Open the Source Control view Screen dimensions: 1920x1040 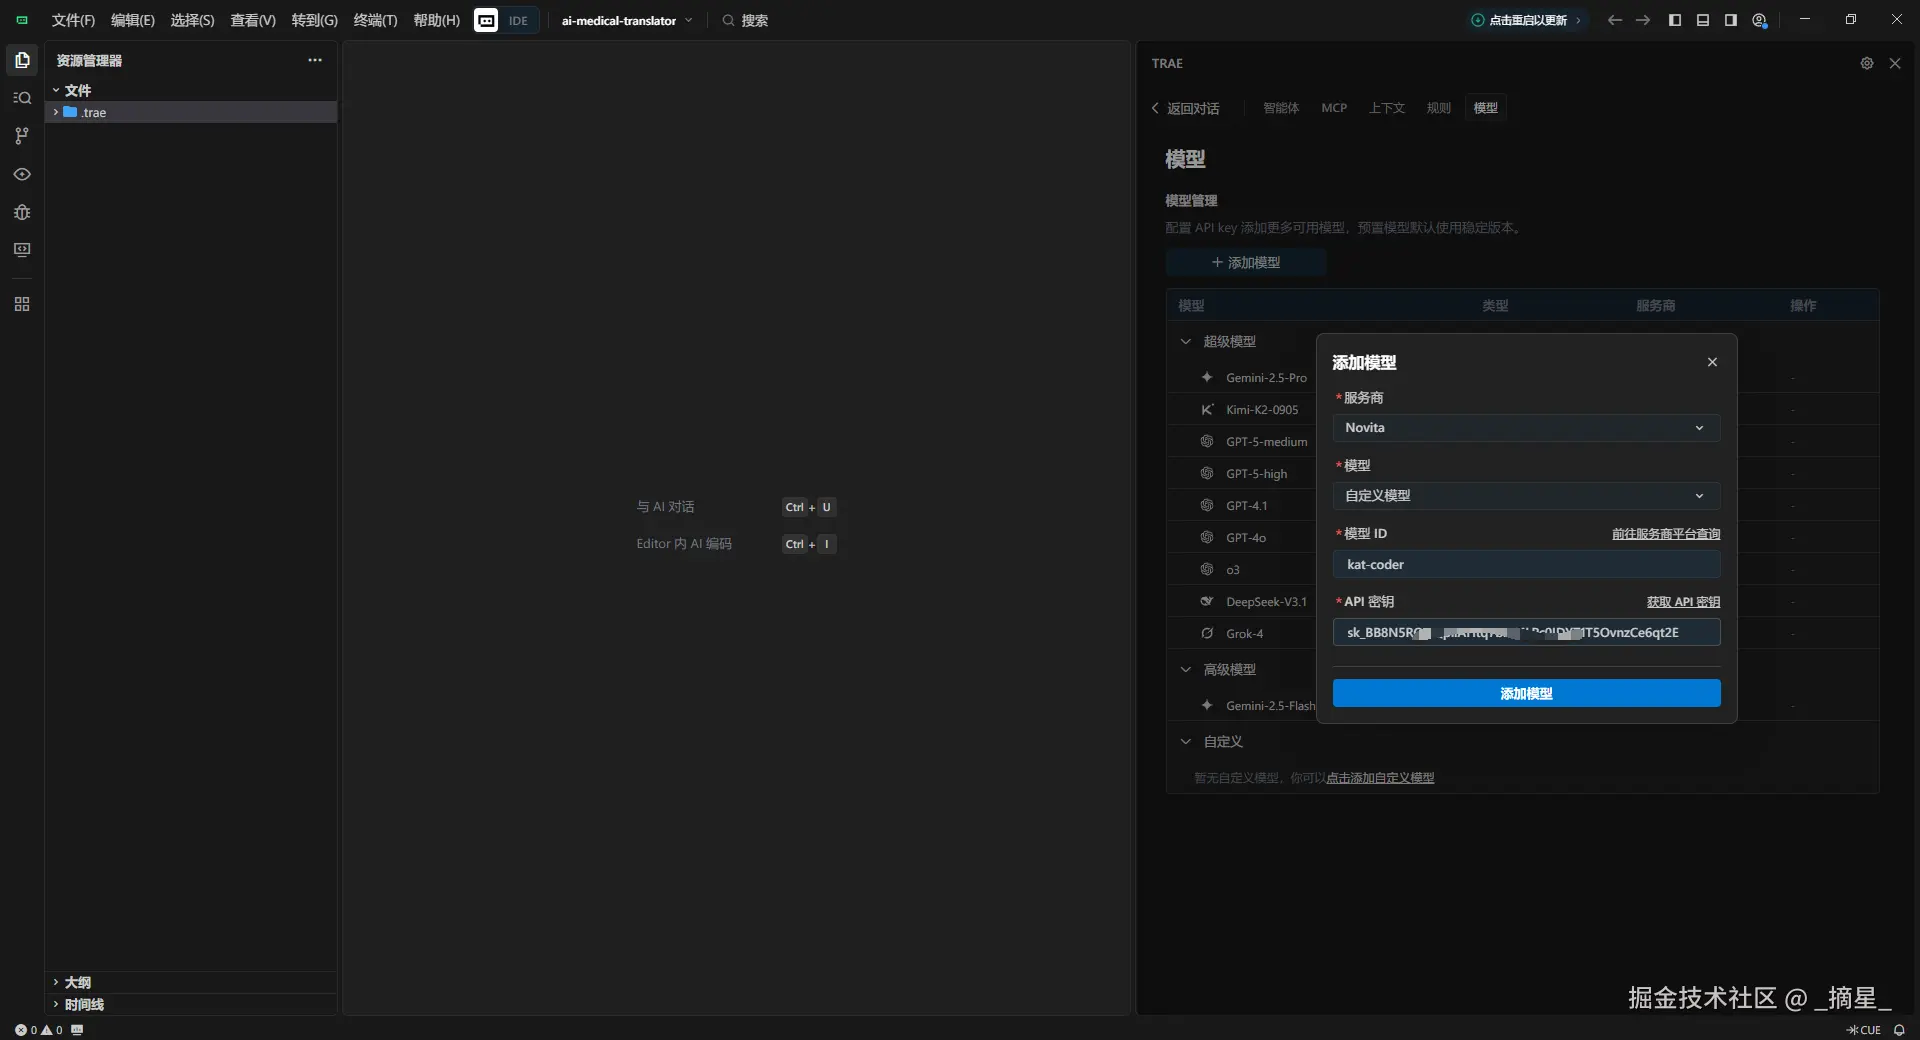pyautogui.click(x=22, y=135)
